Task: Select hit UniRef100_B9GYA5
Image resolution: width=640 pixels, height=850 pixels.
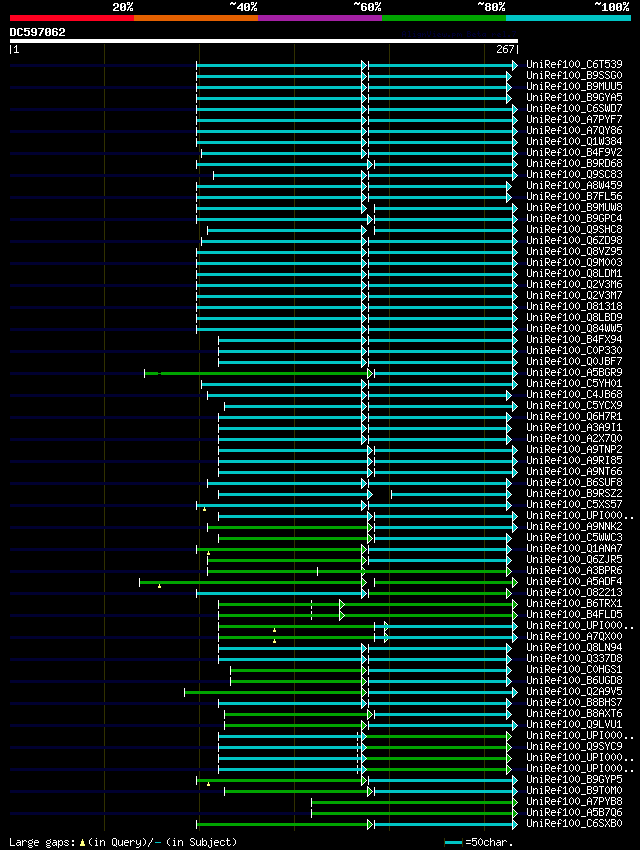Action: tap(574, 97)
